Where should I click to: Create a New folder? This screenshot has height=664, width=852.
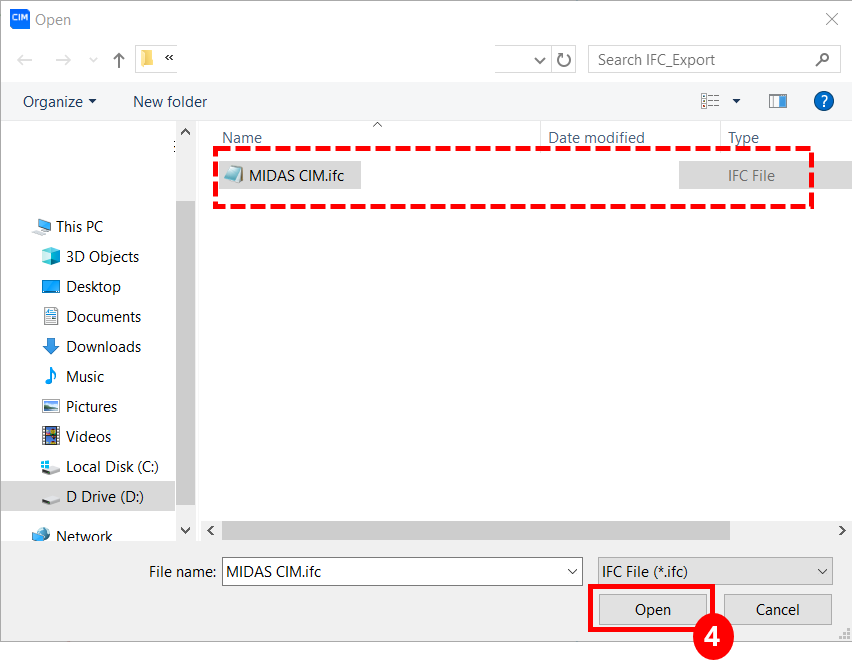point(170,102)
